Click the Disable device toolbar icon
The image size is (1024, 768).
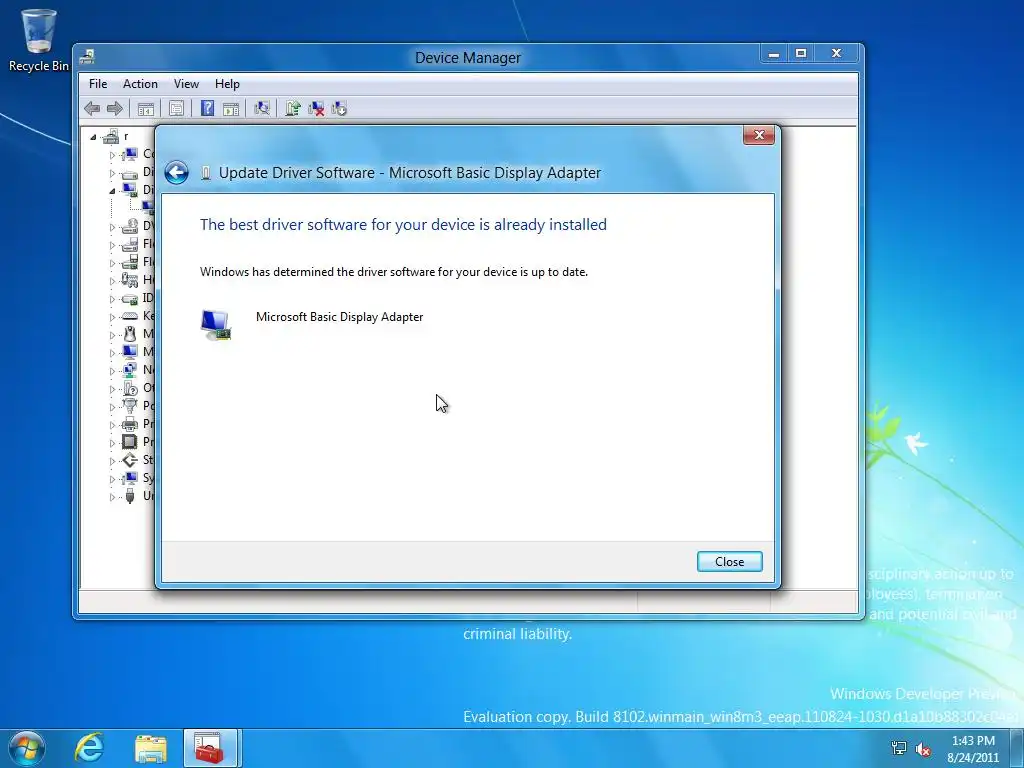[339, 108]
